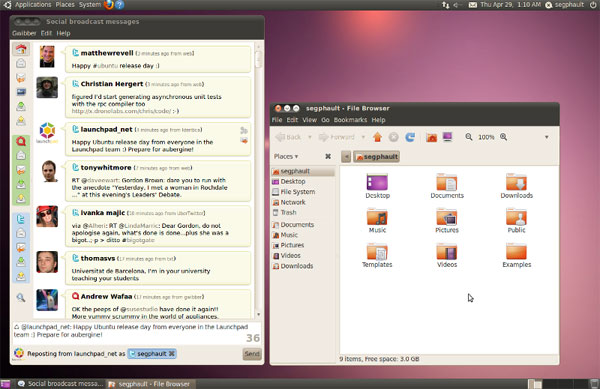
Task: Open the Gwibber menu
Action: pyautogui.click(x=24, y=33)
